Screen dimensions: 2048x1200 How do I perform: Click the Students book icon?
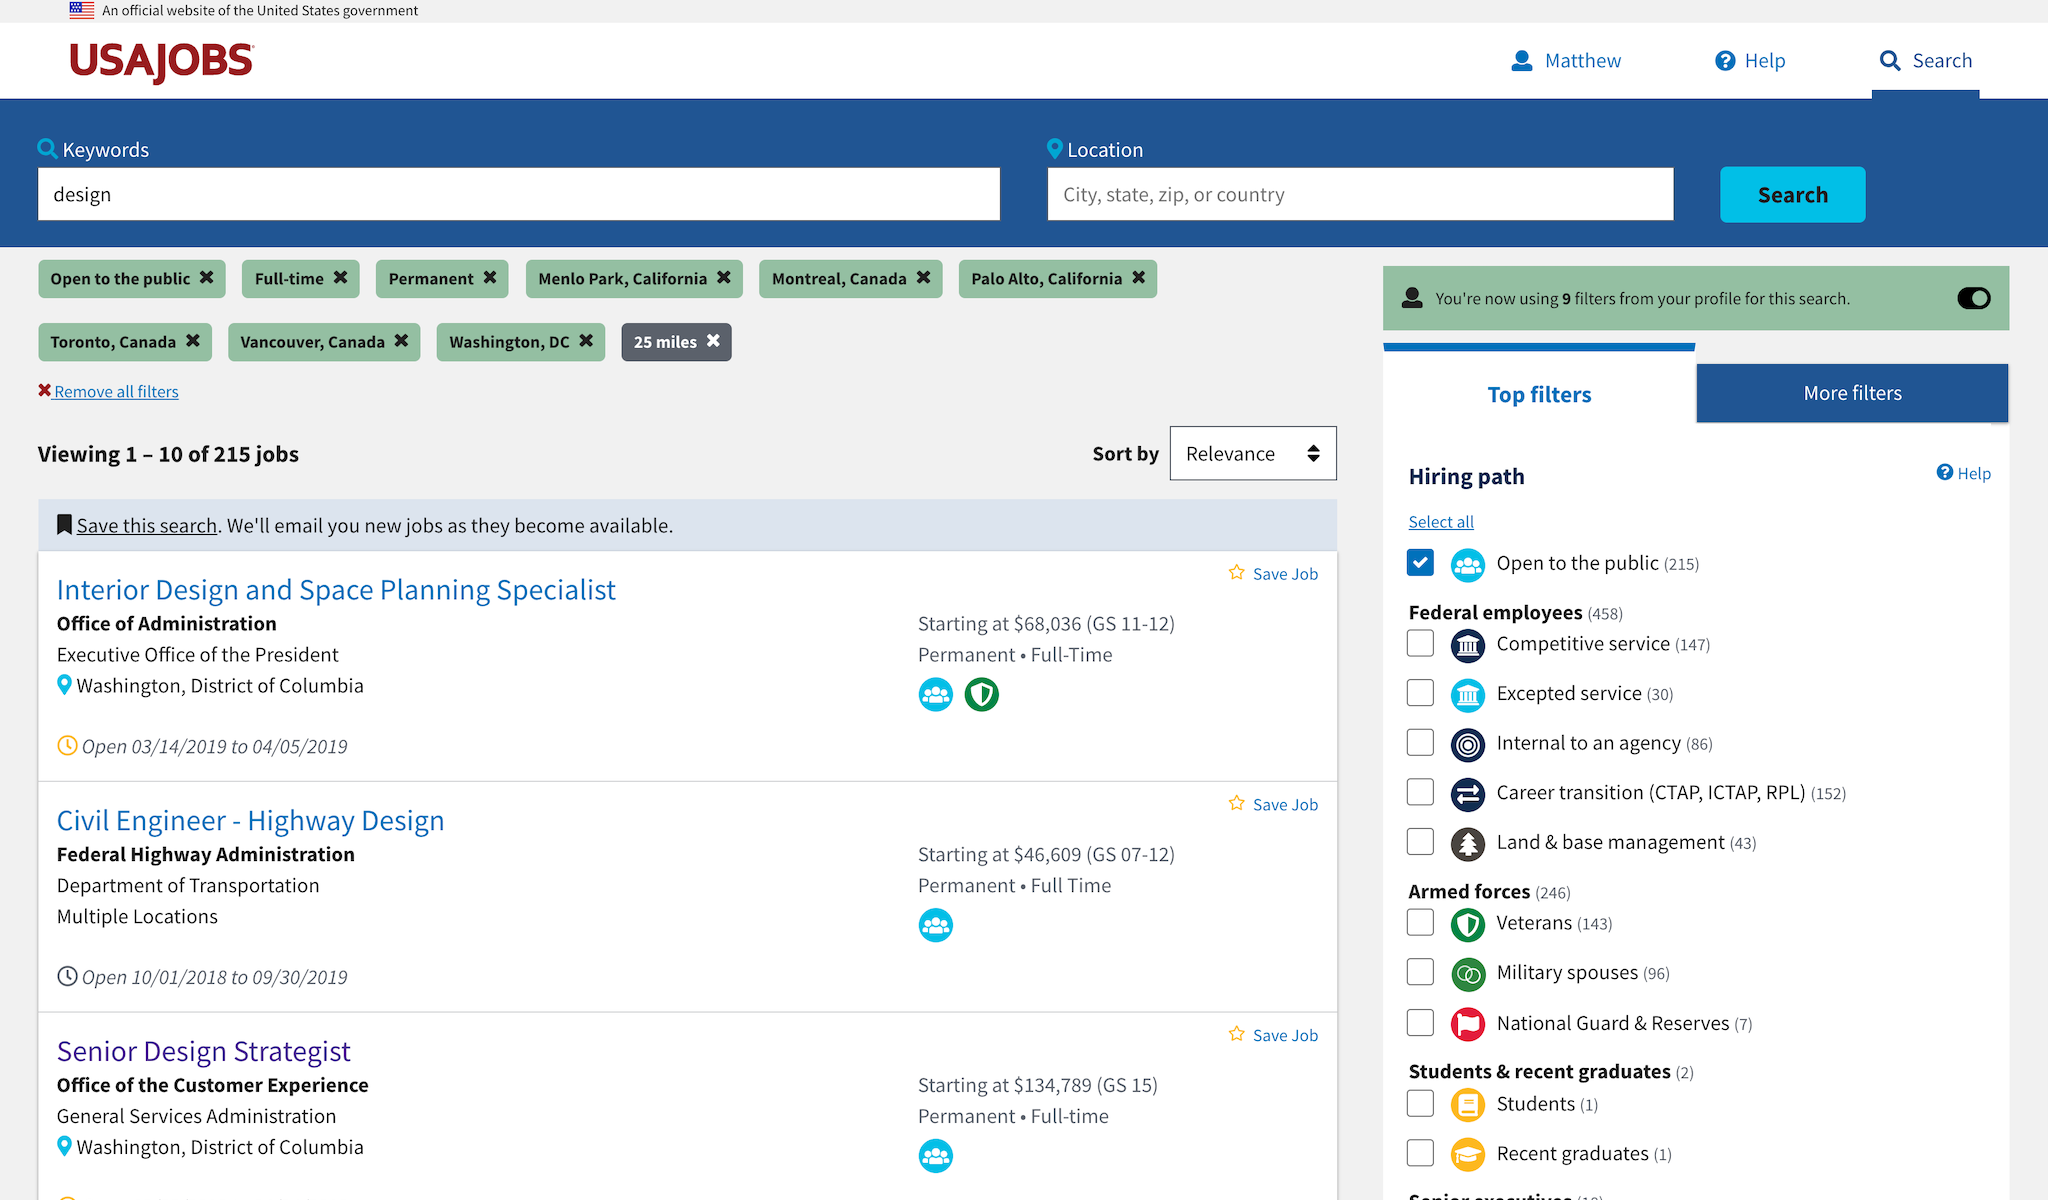tap(1468, 1105)
